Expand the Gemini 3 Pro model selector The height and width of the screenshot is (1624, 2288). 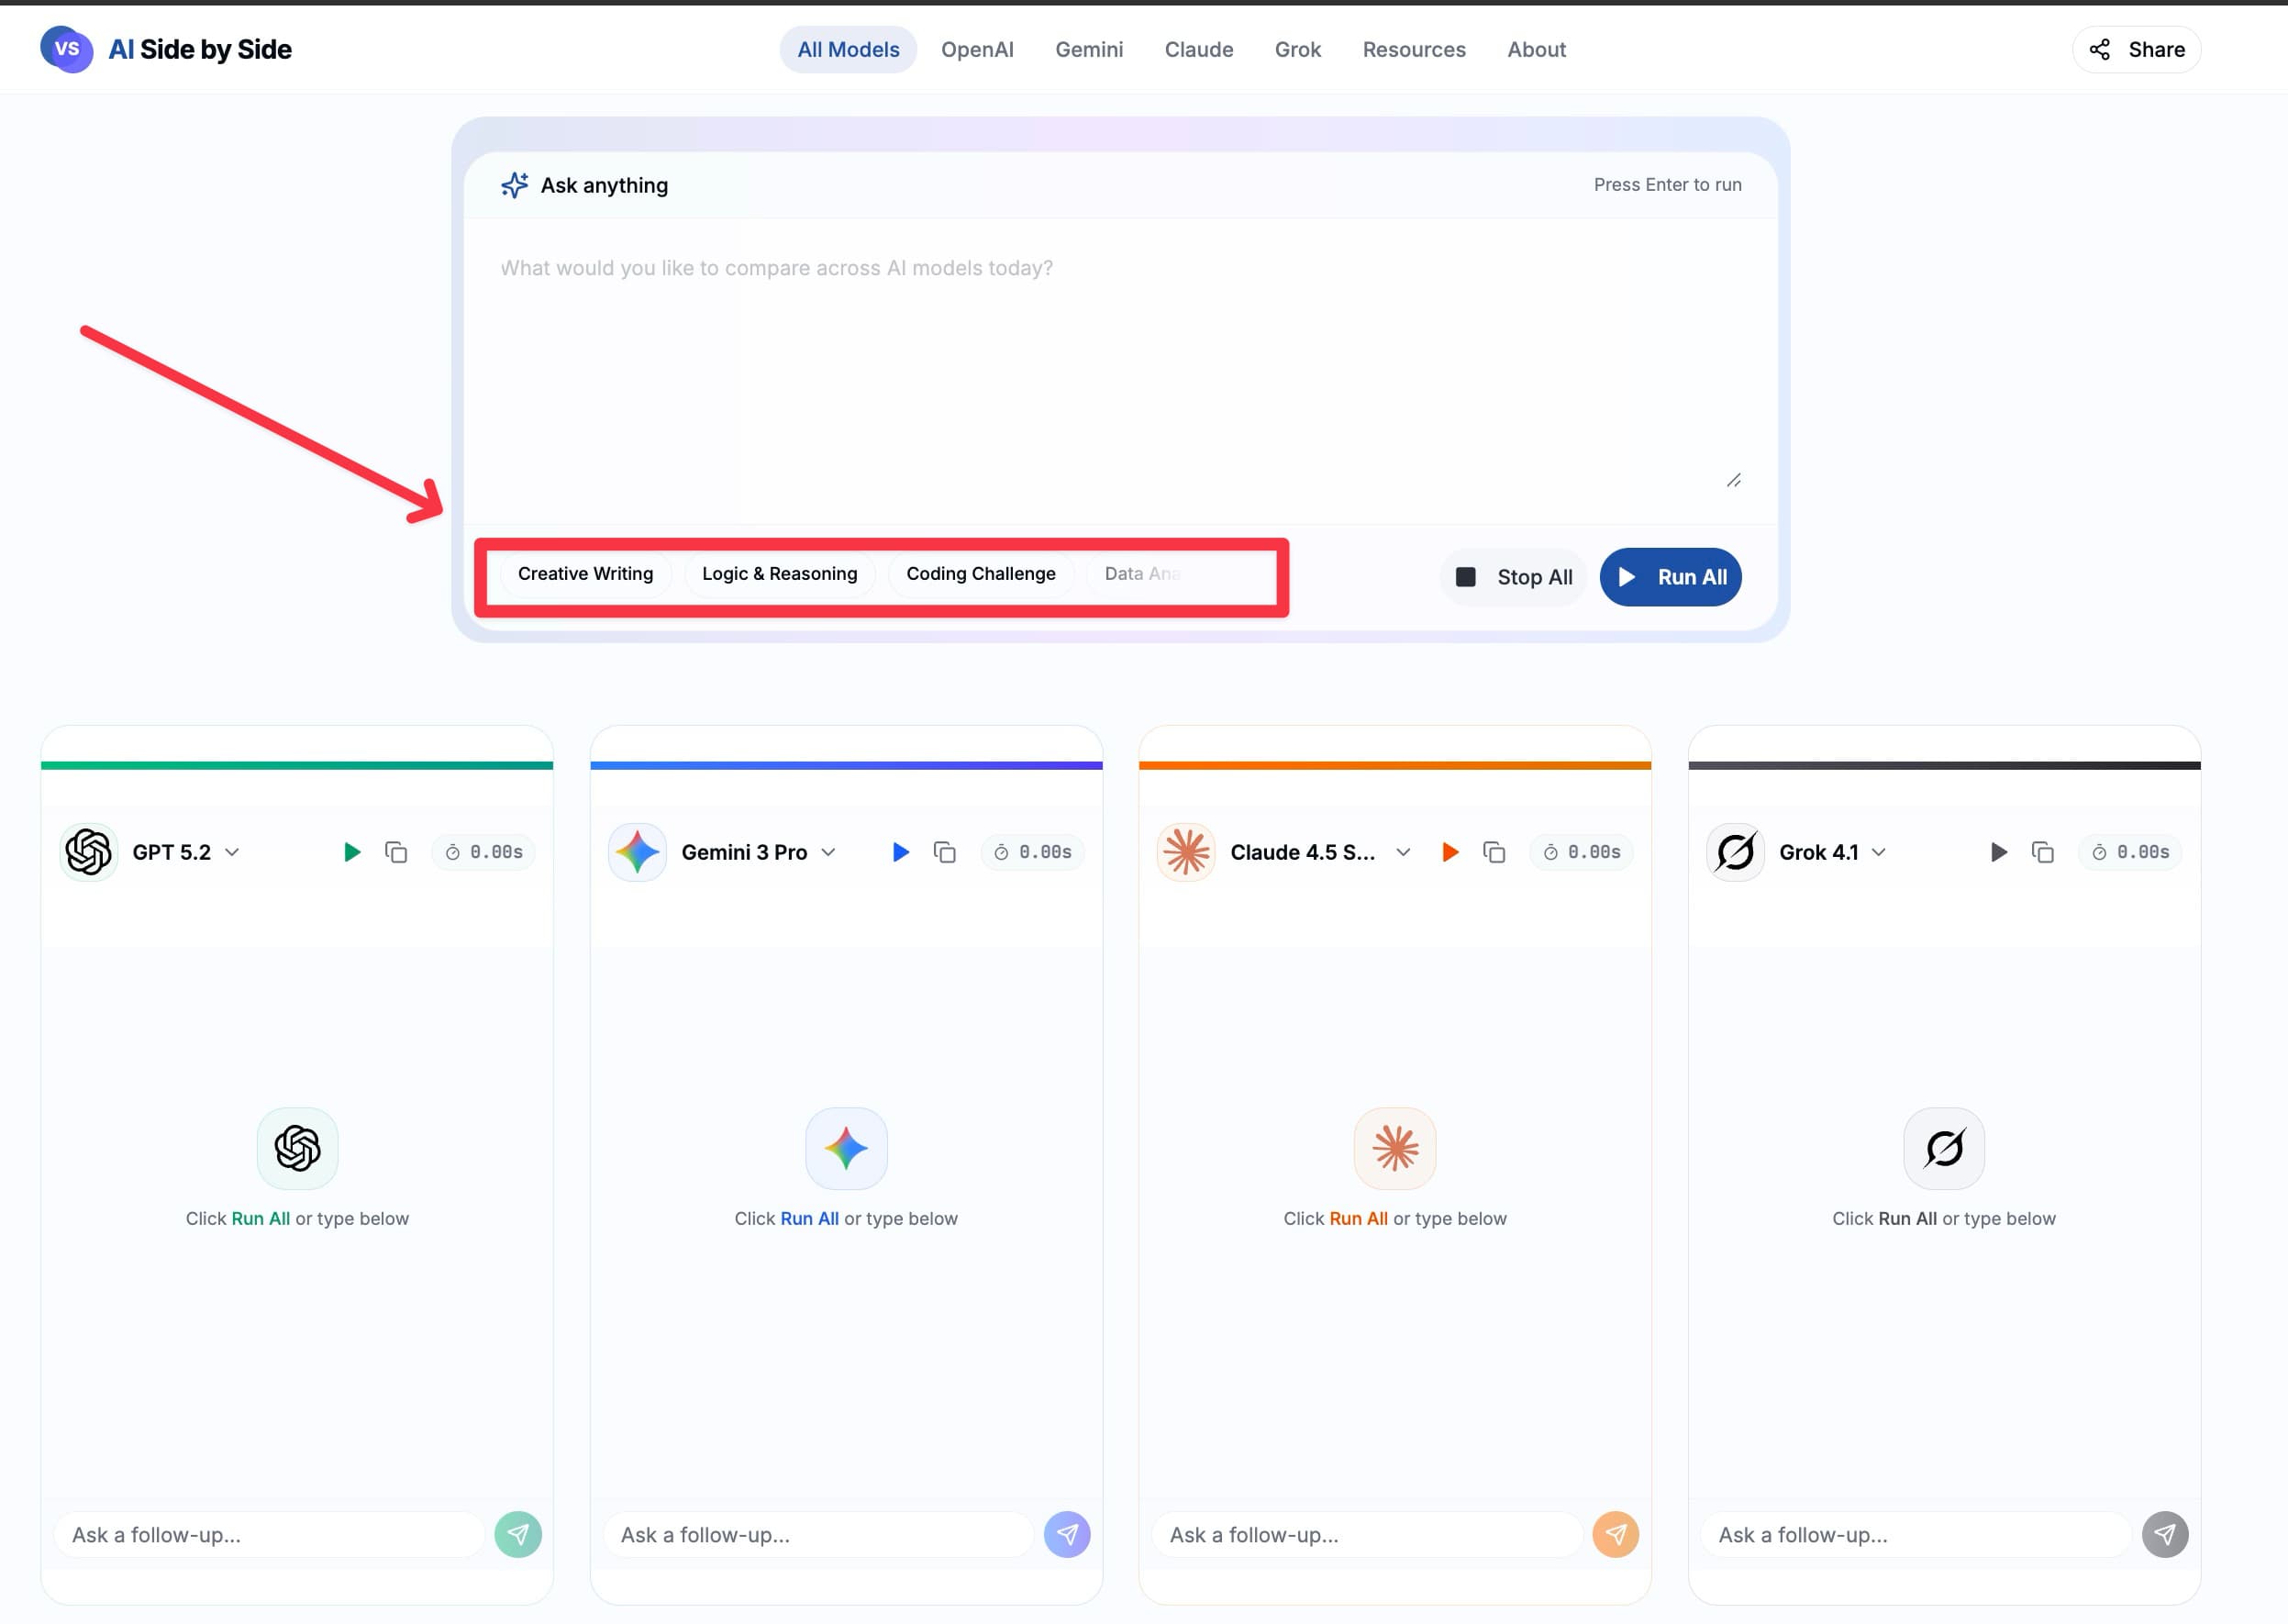click(828, 852)
